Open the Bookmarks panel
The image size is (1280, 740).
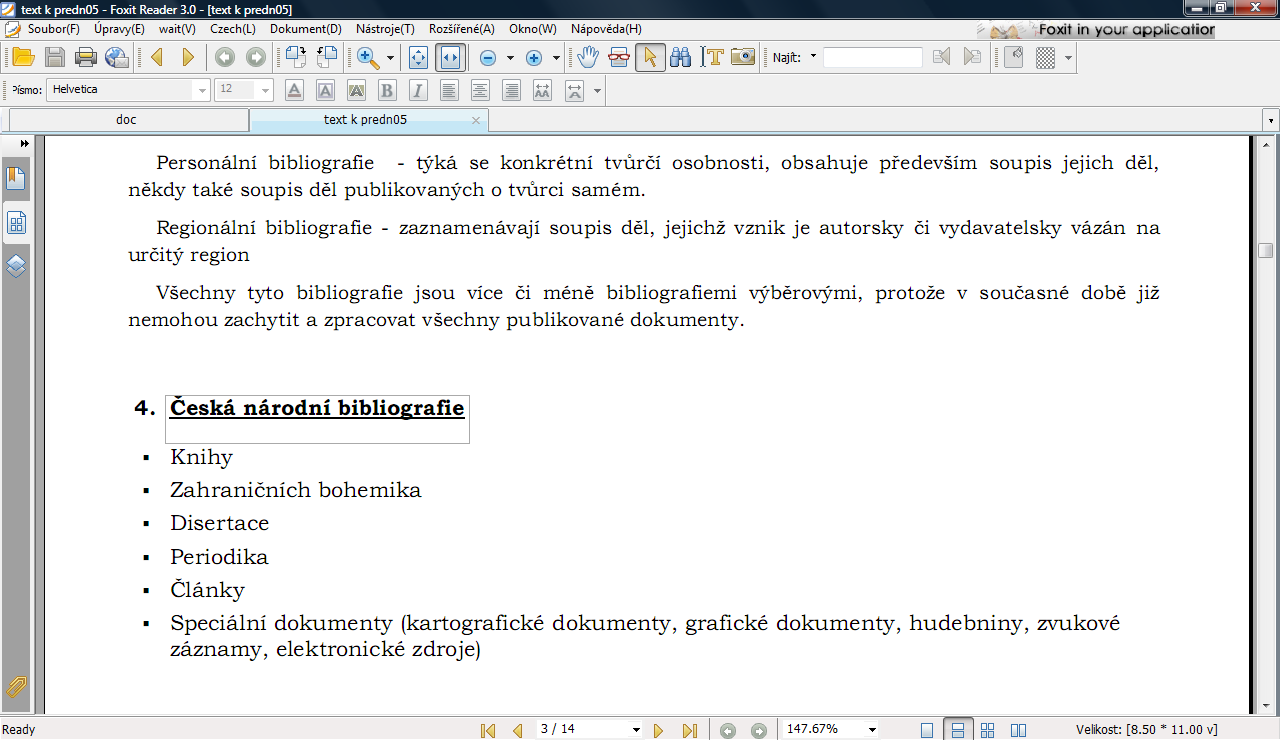[x=16, y=180]
